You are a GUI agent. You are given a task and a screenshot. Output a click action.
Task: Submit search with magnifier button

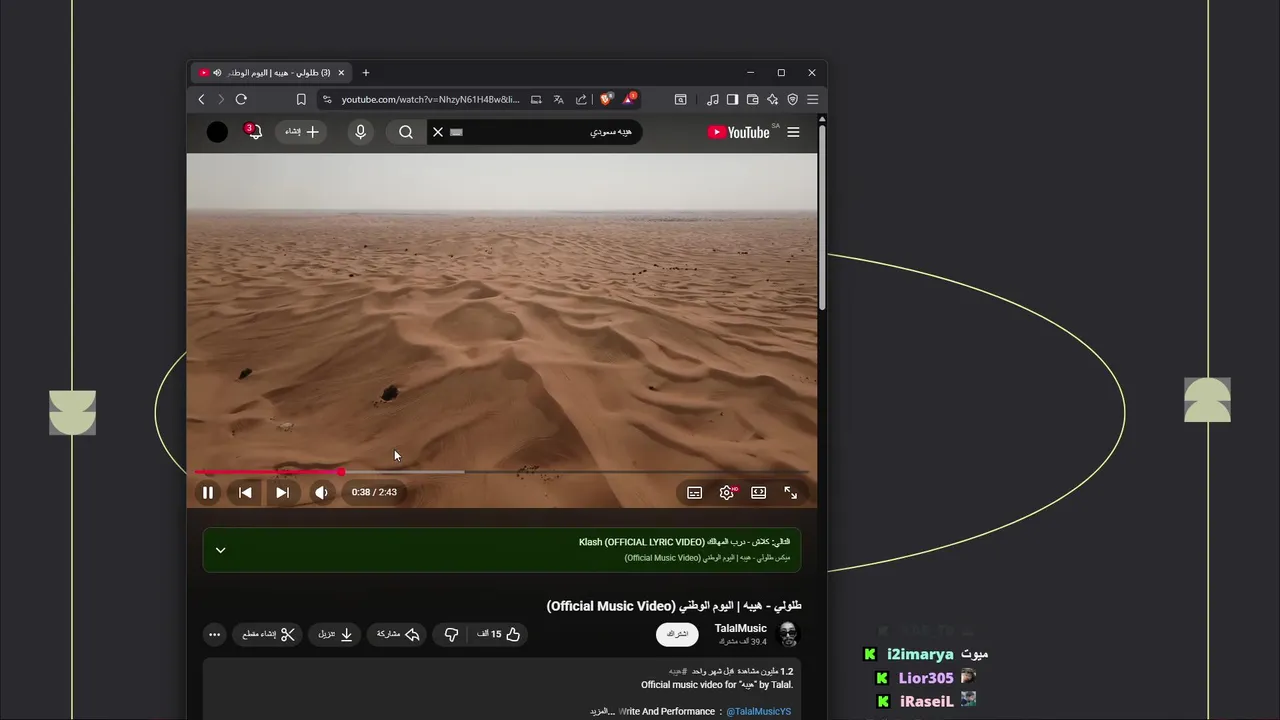tap(405, 132)
